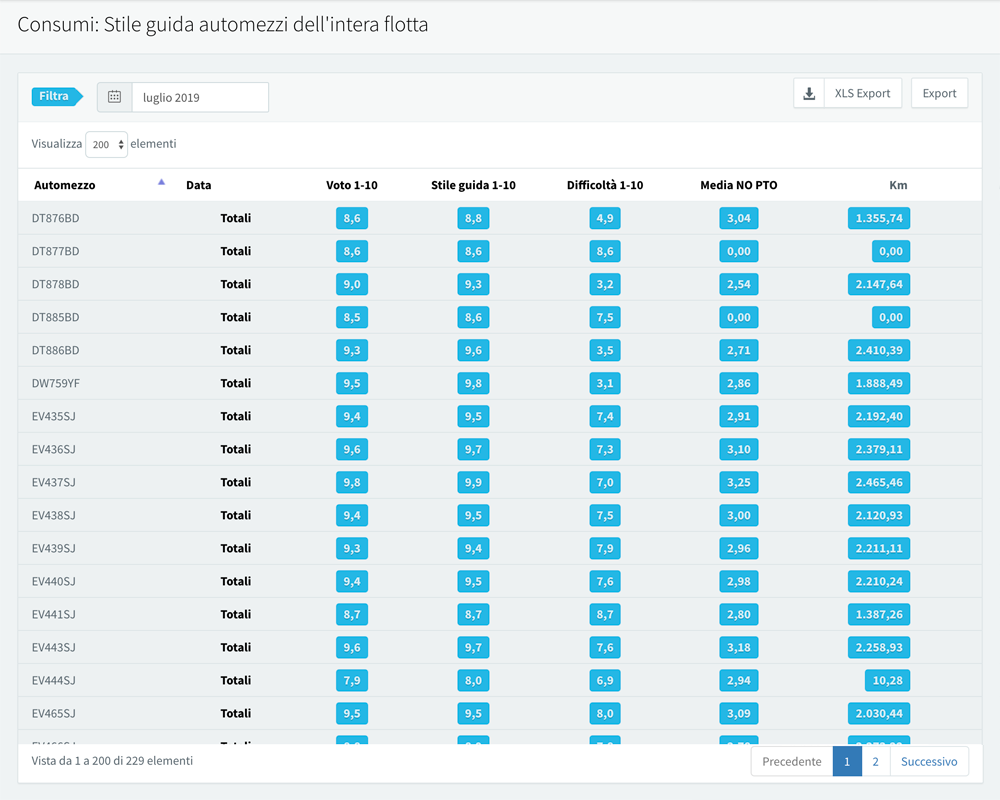Sort by Voto 1-10 column header

coord(352,185)
